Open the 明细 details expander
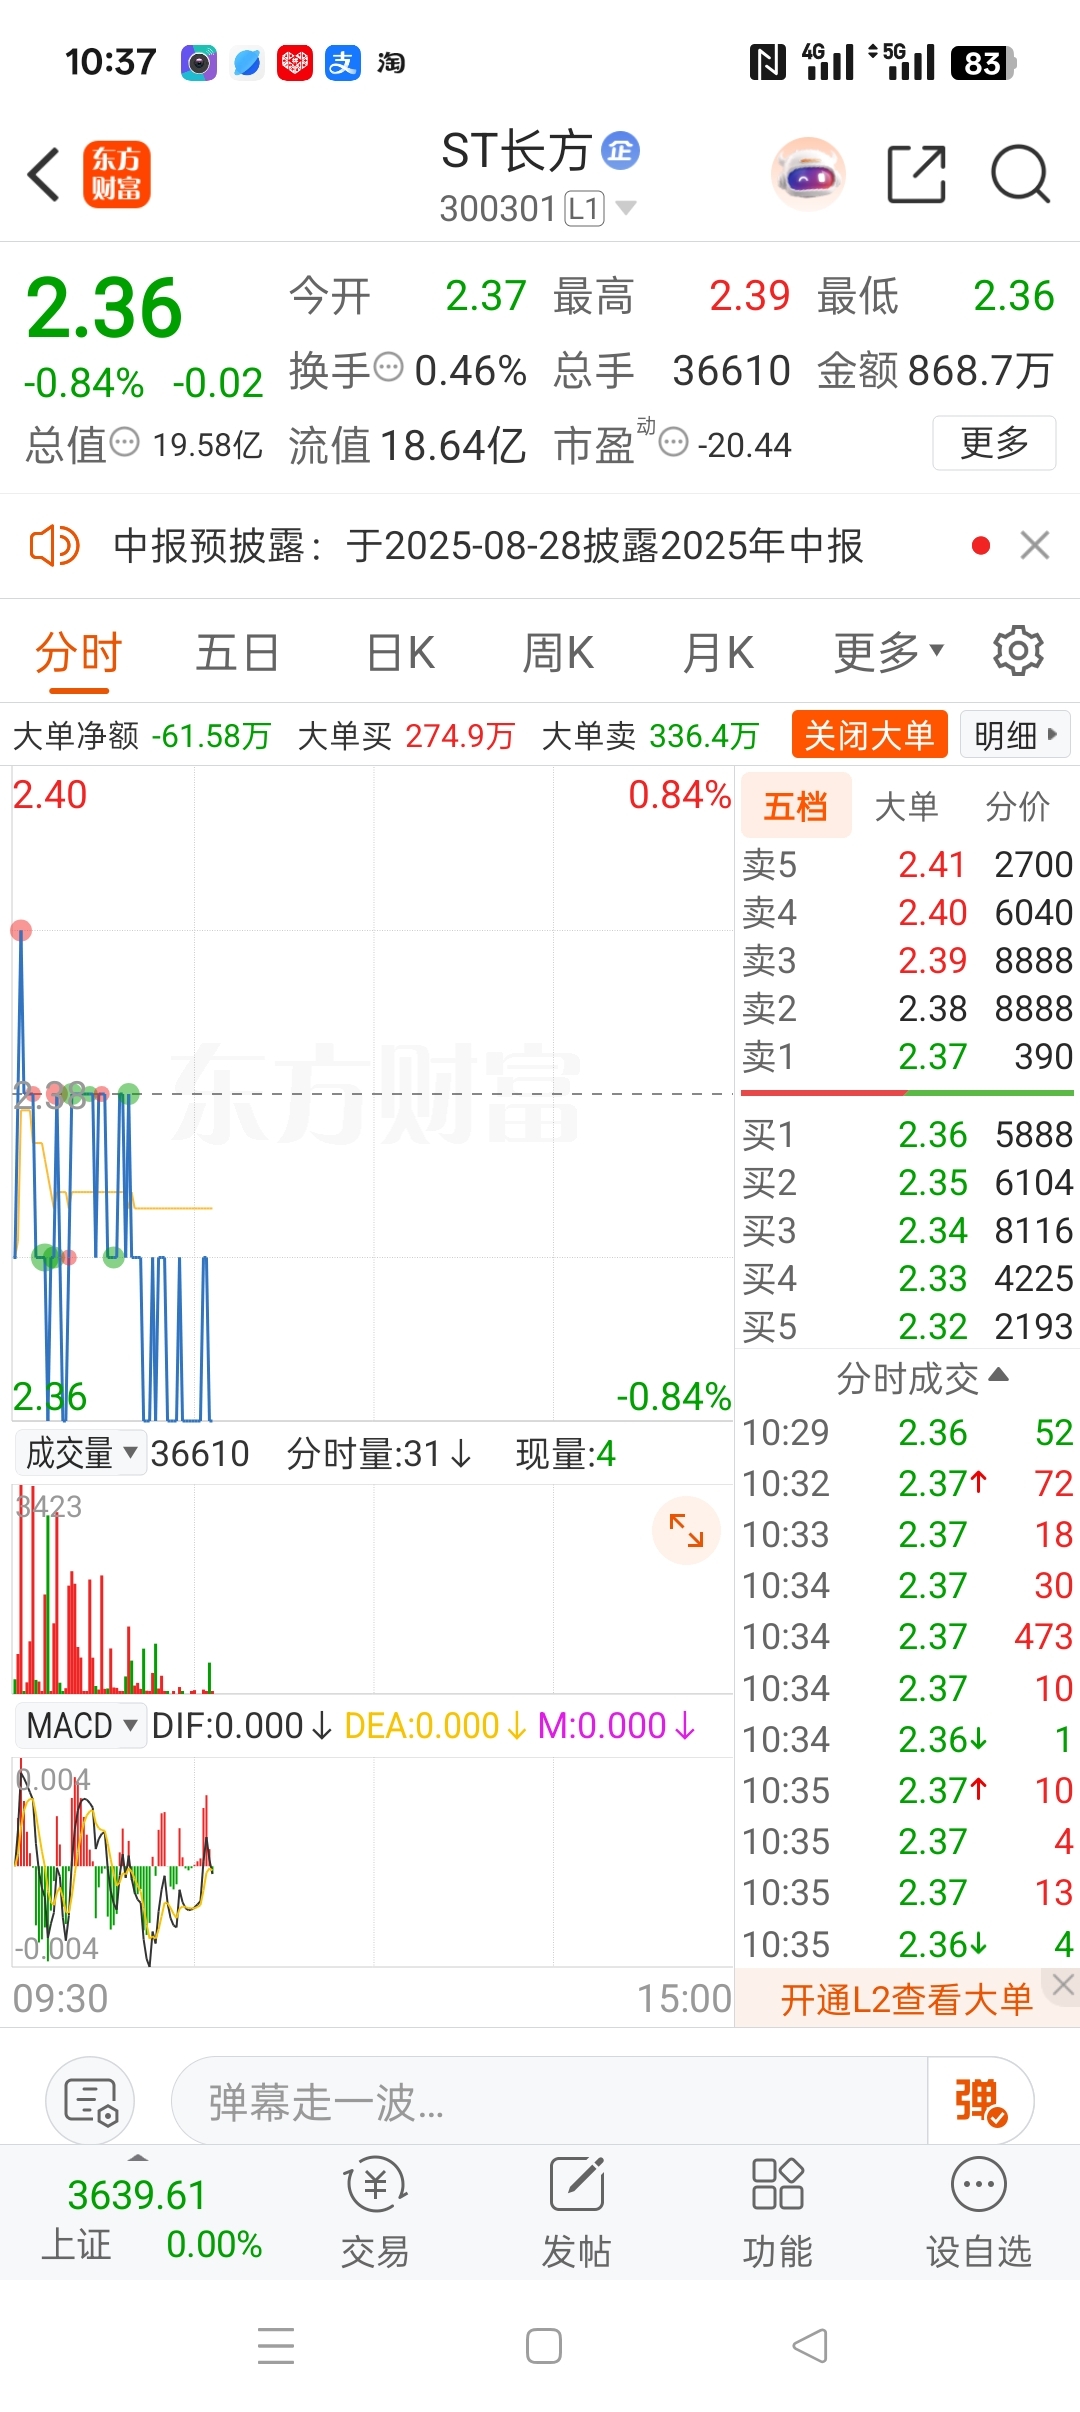1080x2412 pixels. (x=1015, y=735)
